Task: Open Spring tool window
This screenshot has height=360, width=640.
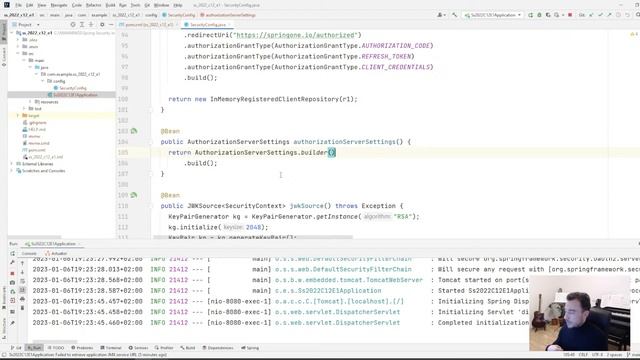Action: 250,348
